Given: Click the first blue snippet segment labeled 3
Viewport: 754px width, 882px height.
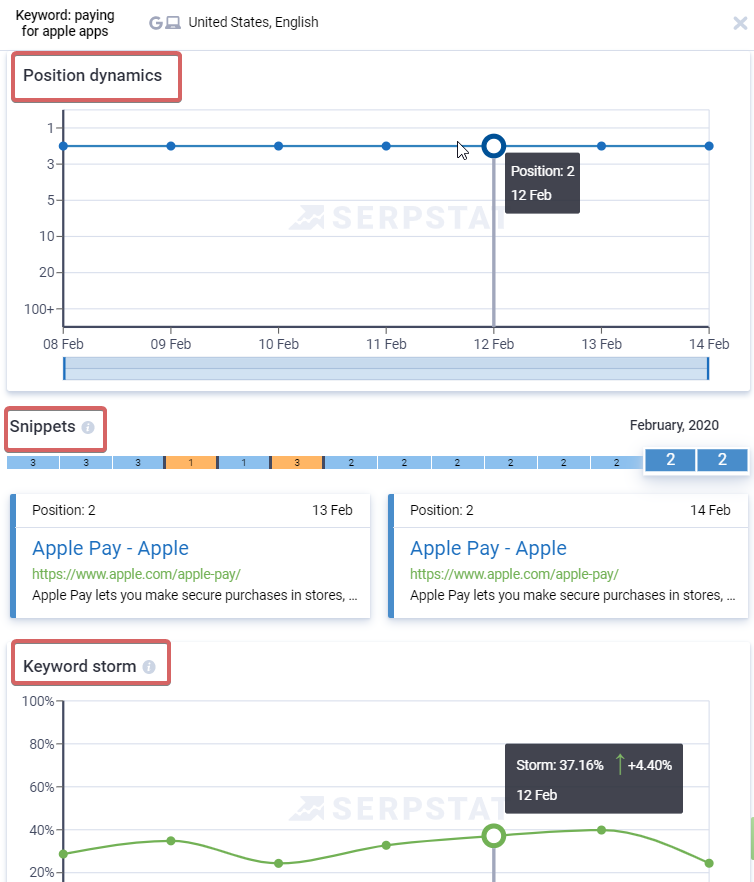Looking at the screenshot, I should point(33,463).
